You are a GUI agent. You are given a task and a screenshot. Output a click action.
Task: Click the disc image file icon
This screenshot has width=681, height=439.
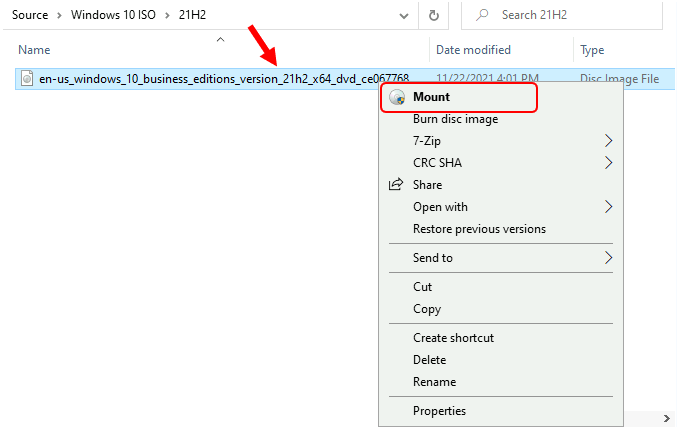click(x=27, y=79)
